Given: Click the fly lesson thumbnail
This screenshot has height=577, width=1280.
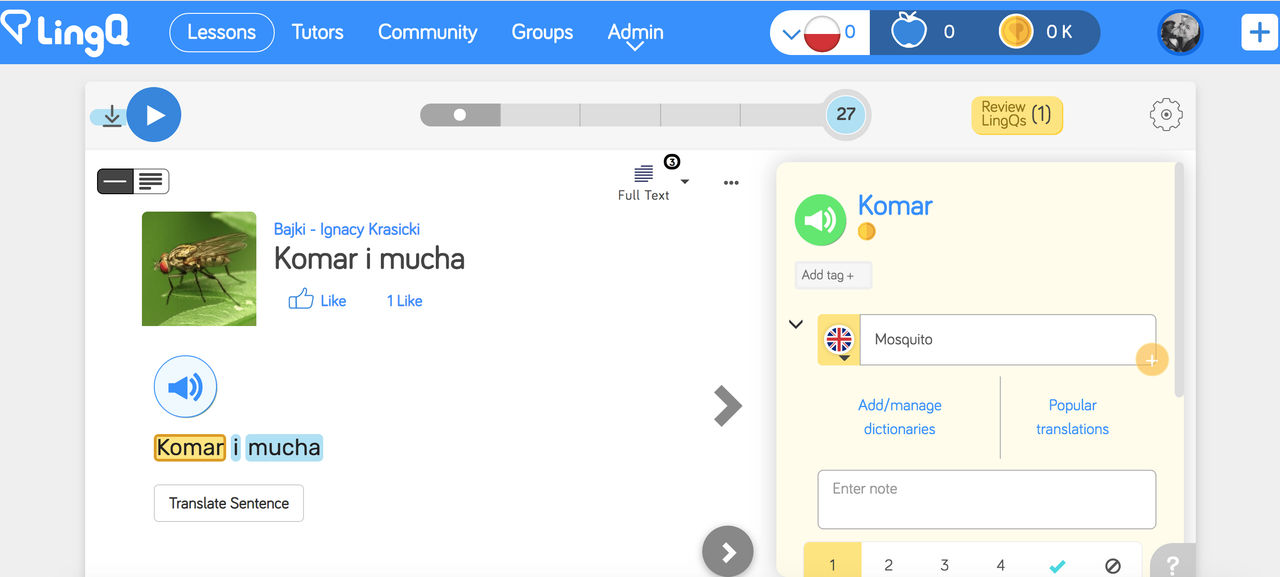Looking at the screenshot, I should [x=199, y=268].
